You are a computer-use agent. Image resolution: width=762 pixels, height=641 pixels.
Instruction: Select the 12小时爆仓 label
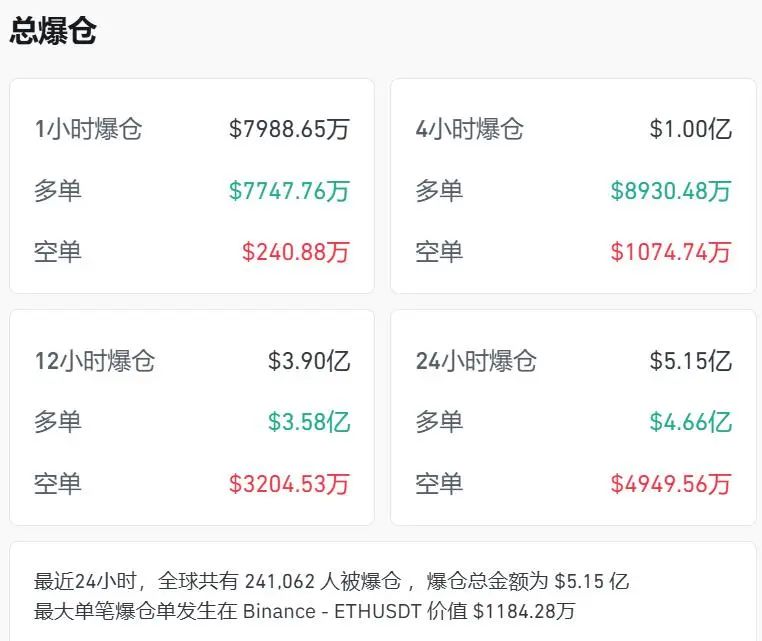pyautogui.click(x=95, y=361)
